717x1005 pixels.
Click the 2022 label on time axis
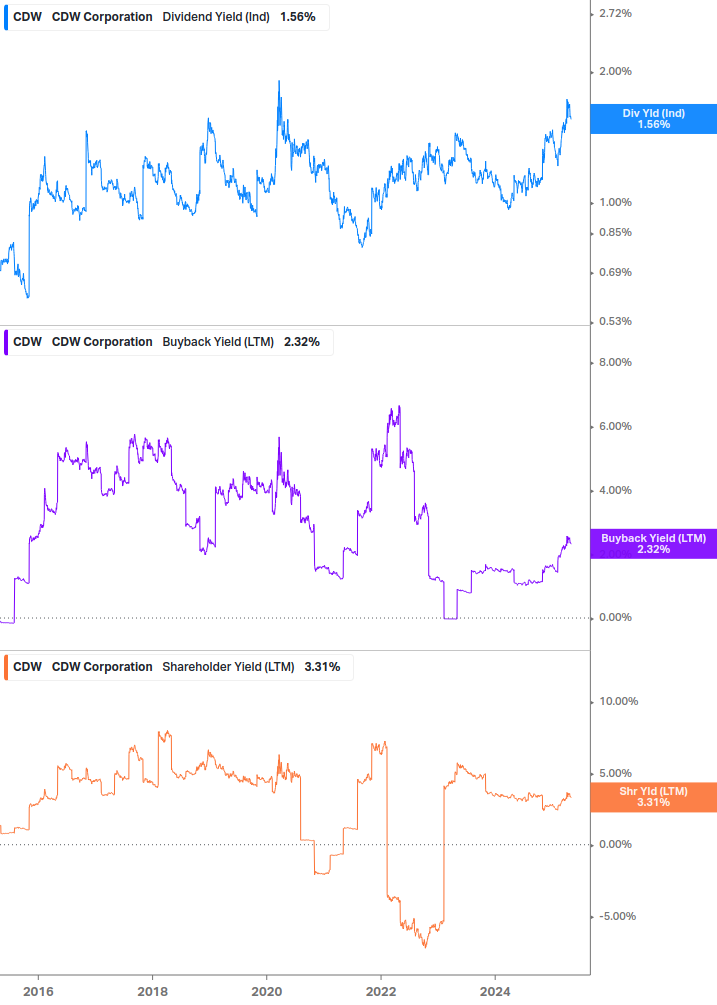[381, 992]
